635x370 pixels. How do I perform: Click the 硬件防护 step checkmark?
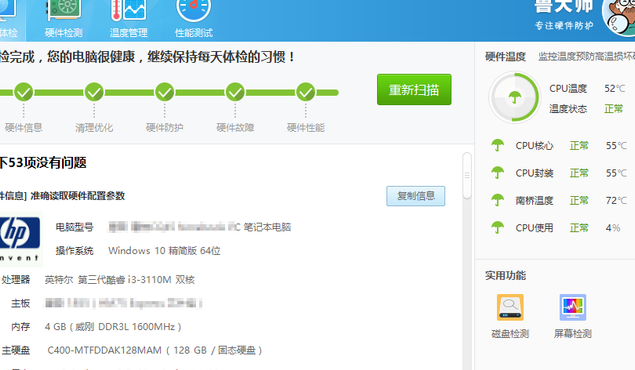click(x=164, y=92)
